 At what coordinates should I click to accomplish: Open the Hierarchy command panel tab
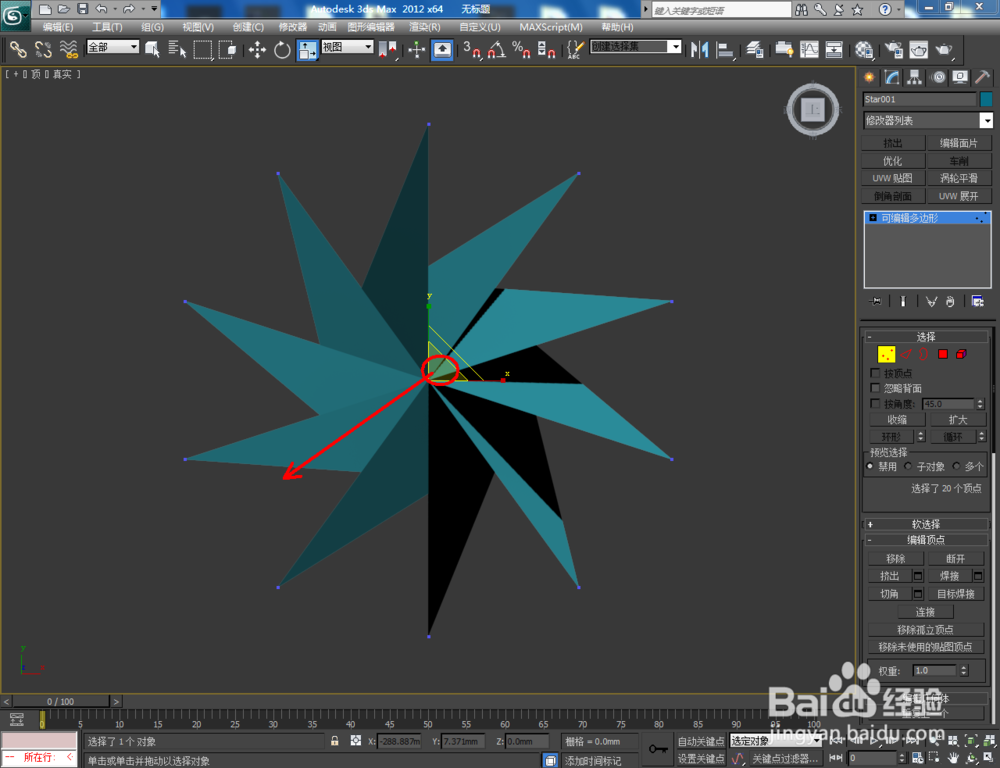coord(915,77)
